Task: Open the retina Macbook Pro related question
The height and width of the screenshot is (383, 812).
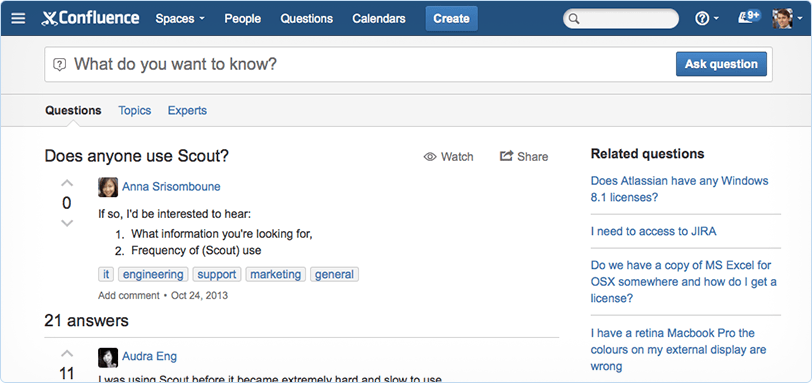Action: (x=678, y=349)
